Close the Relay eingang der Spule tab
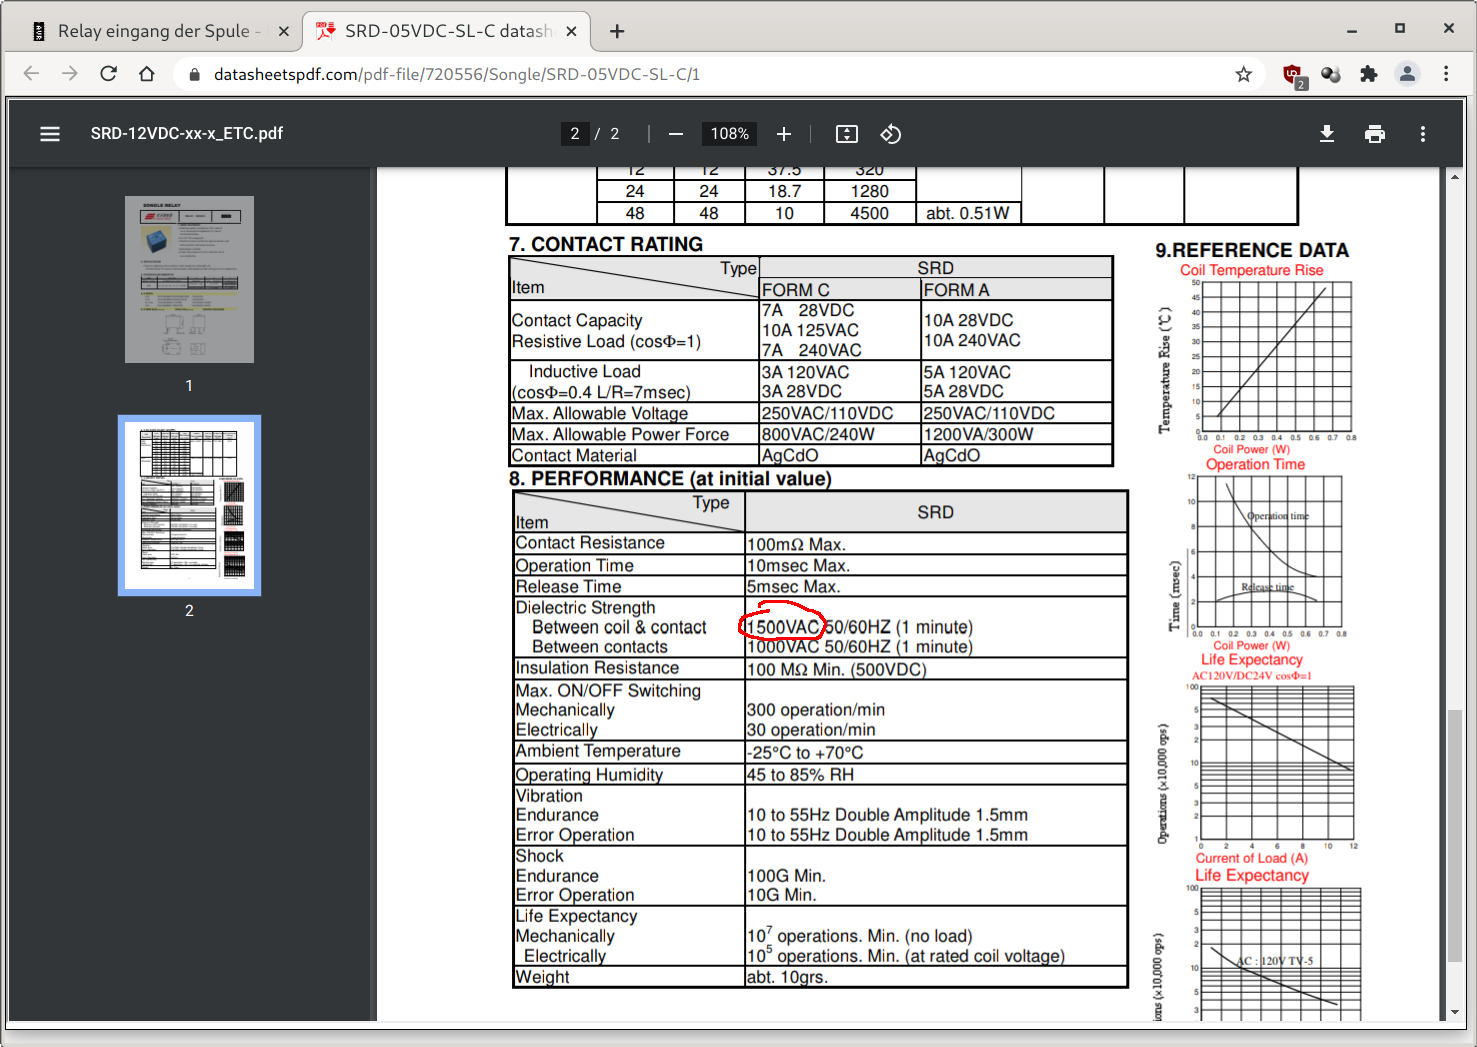1477x1047 pixels. (x=284, y=32)
